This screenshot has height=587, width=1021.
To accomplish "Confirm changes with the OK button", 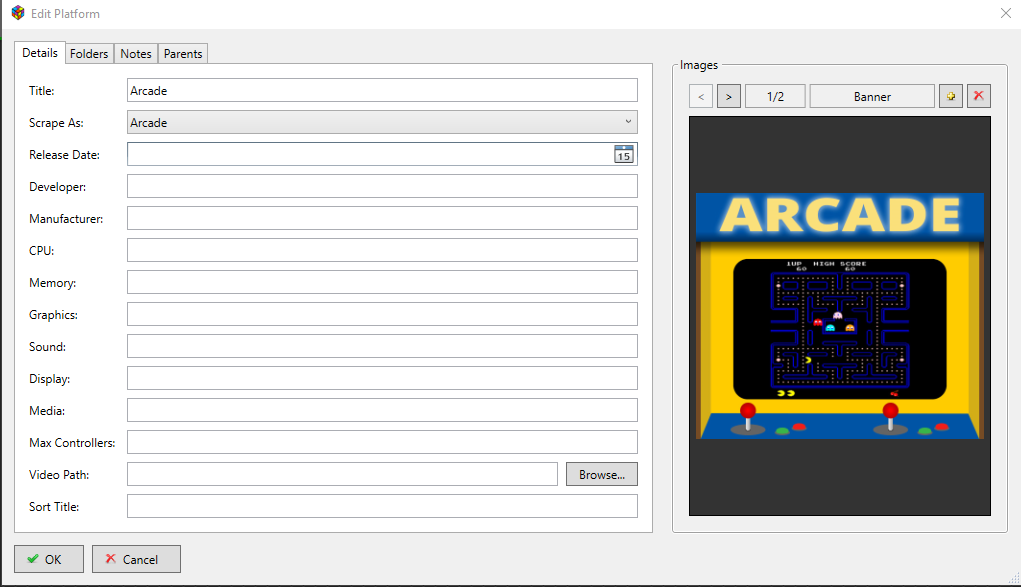I will [49, 559].
